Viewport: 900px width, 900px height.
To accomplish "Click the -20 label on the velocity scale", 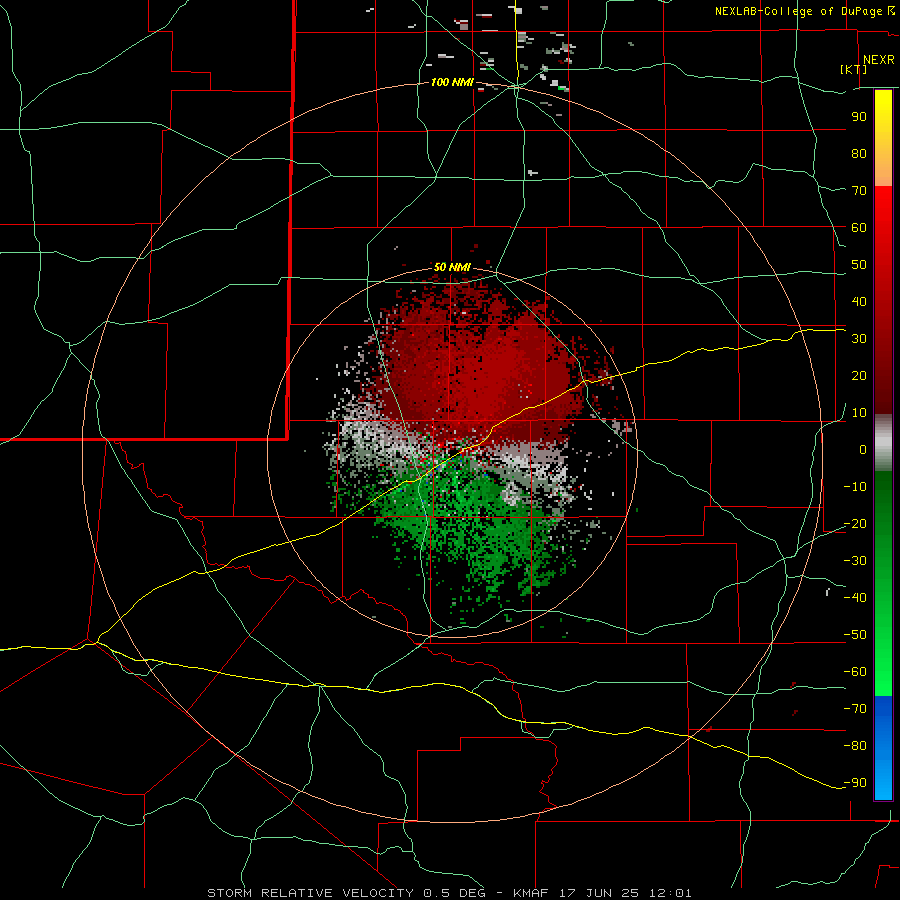I will [855, 524].
